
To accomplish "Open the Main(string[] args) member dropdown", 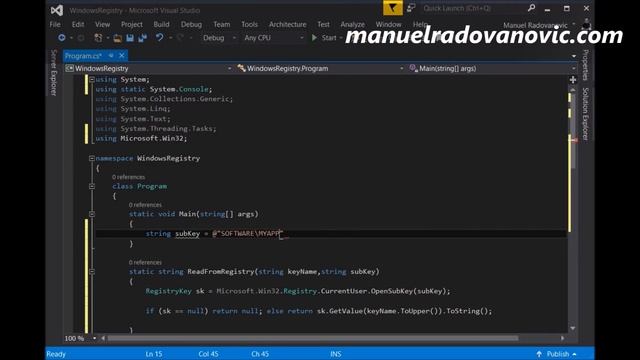I will [492, 69].
